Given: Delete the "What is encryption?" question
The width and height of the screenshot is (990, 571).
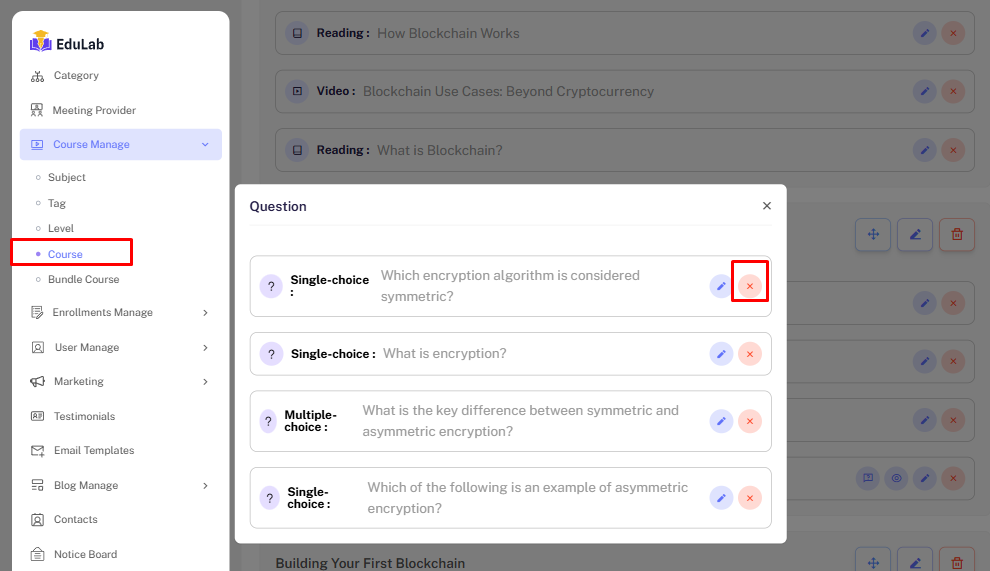Looking at the screenshot, I should [750, 354].
